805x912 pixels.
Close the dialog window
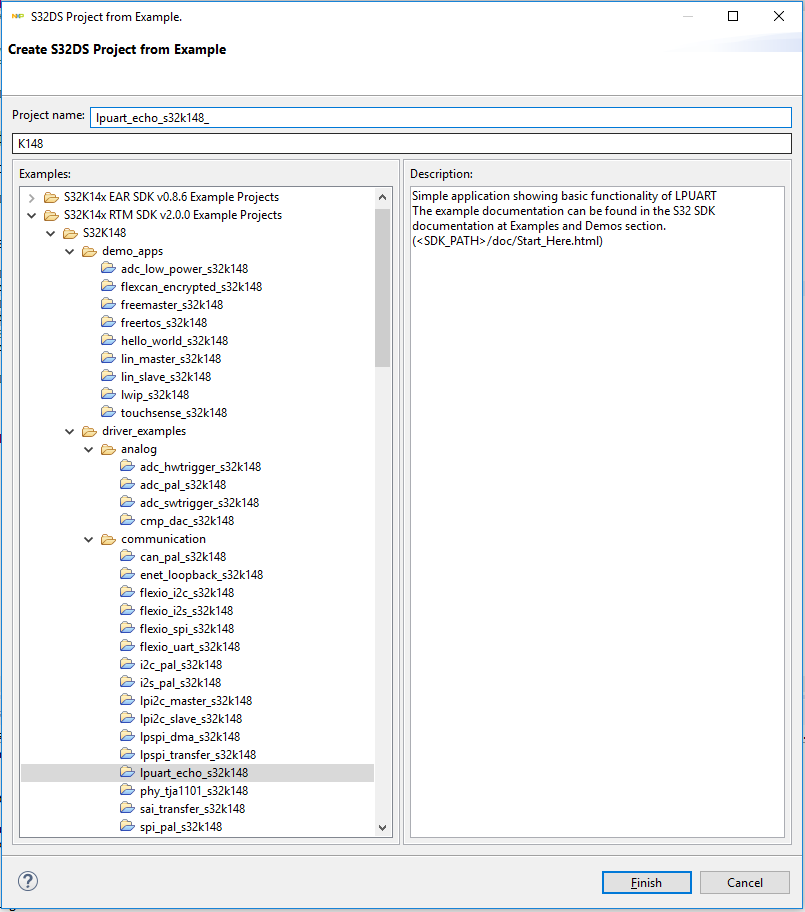(x=779, y=16)
